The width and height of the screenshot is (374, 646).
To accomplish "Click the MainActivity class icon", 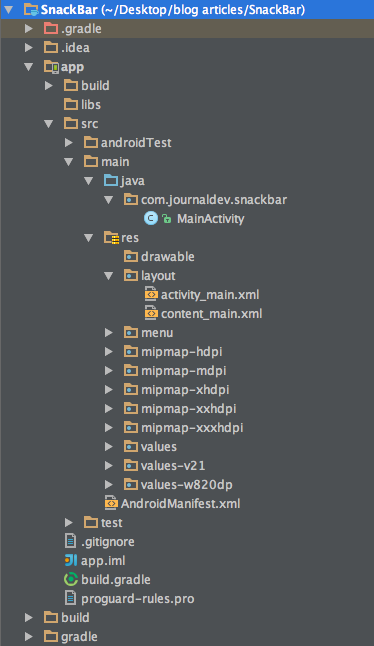I will point(151,218).
